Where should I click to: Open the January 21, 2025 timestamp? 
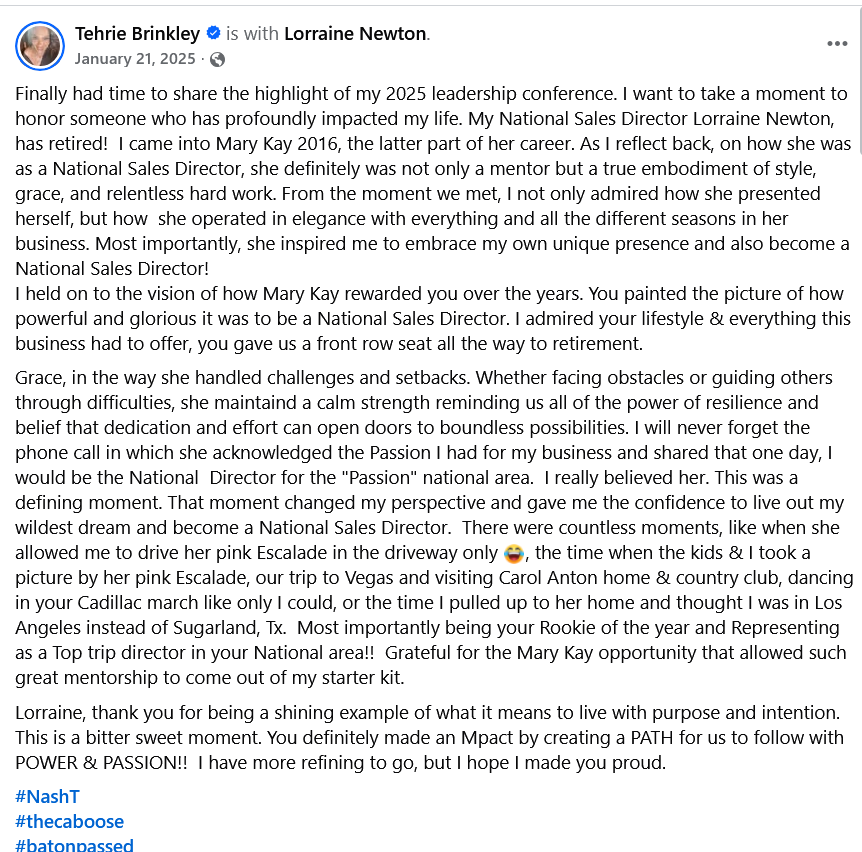pyautogui.click(x=135, y=59)
